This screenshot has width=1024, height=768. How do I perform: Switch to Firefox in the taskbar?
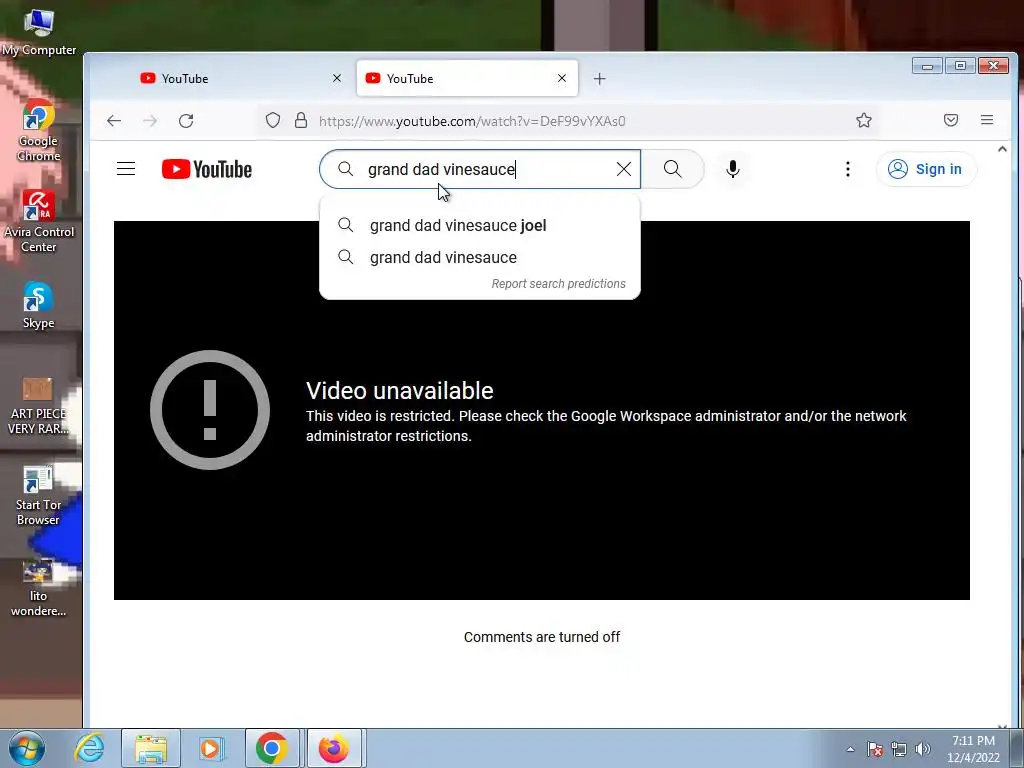pos(334,748)
